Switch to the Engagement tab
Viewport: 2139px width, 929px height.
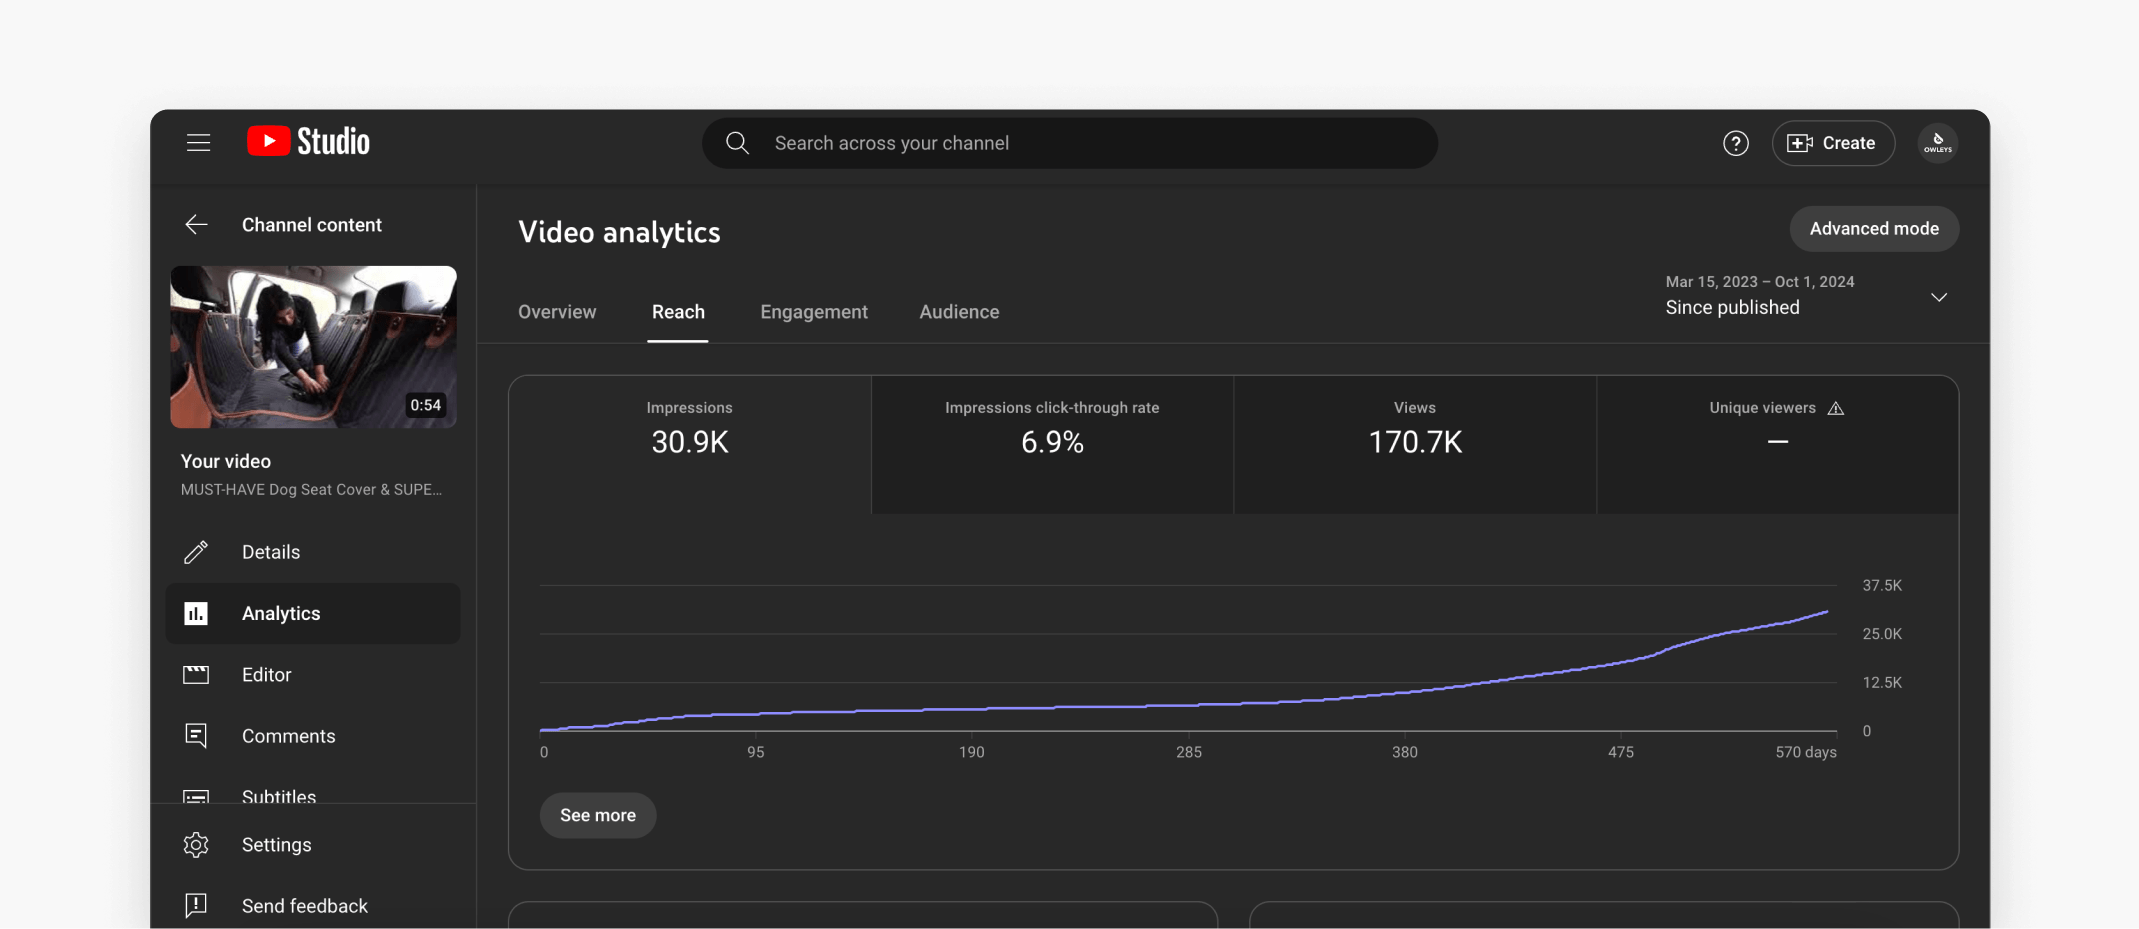pyautogui.click(x=813, y=312)
